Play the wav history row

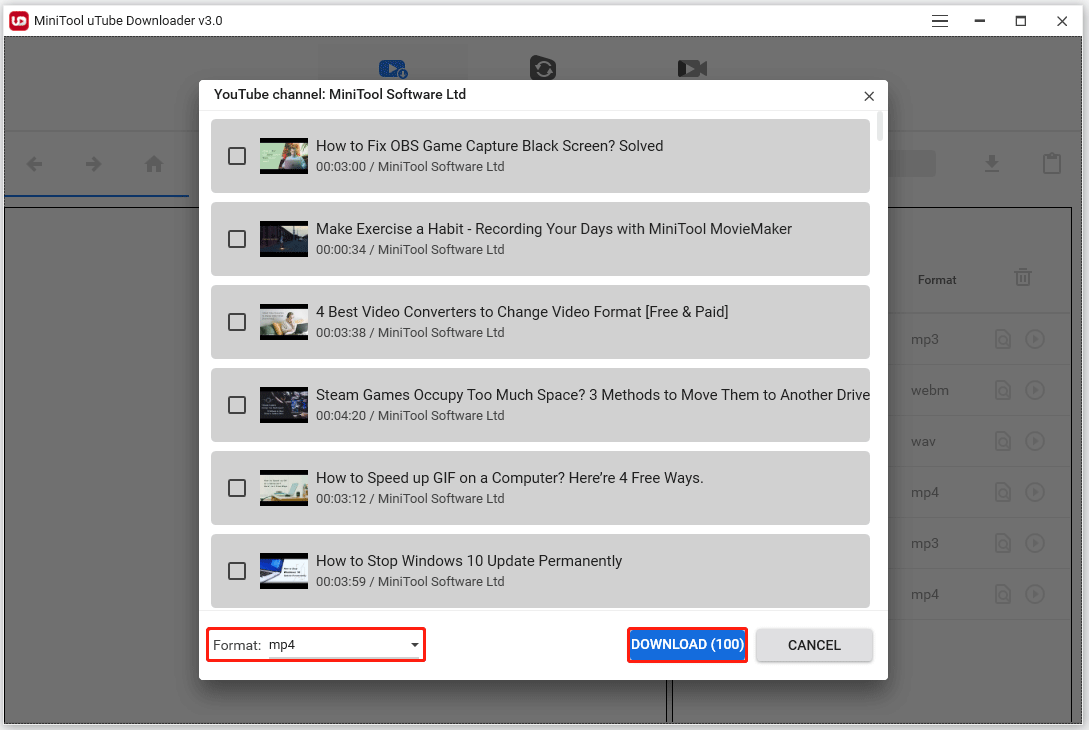click(x=1035, y=441)
